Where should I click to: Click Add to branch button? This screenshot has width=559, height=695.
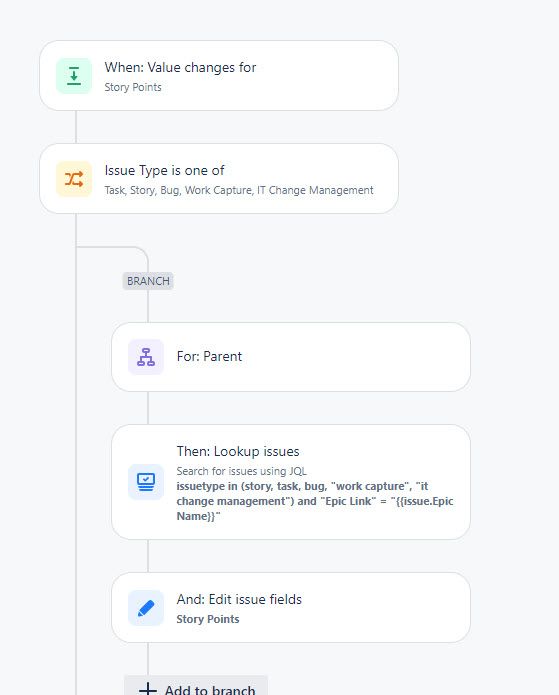[196, 686]
